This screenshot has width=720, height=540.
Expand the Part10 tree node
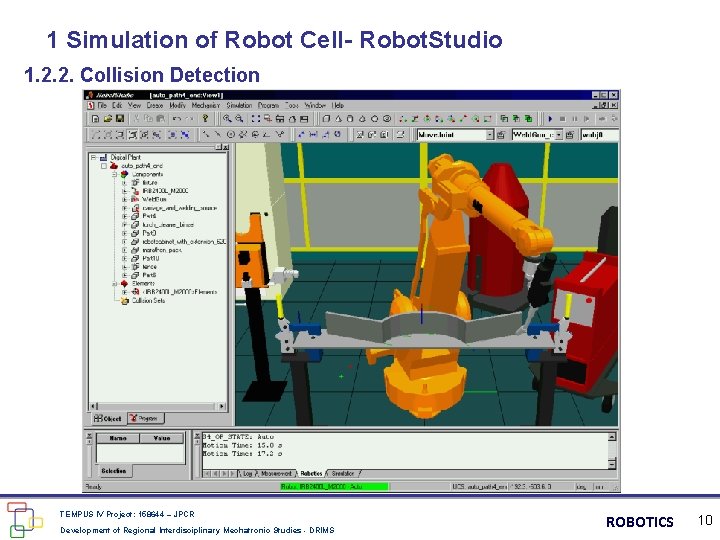coord(124,259)
